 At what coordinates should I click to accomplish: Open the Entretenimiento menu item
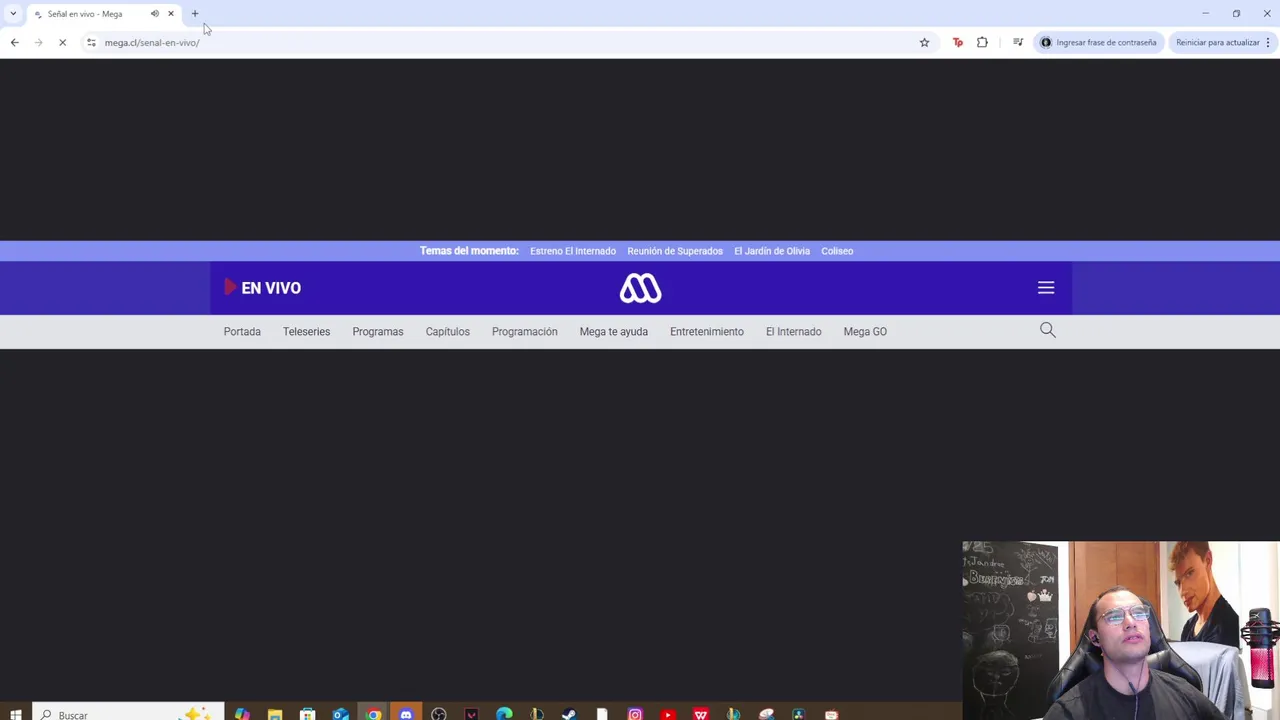coord(707,332)
